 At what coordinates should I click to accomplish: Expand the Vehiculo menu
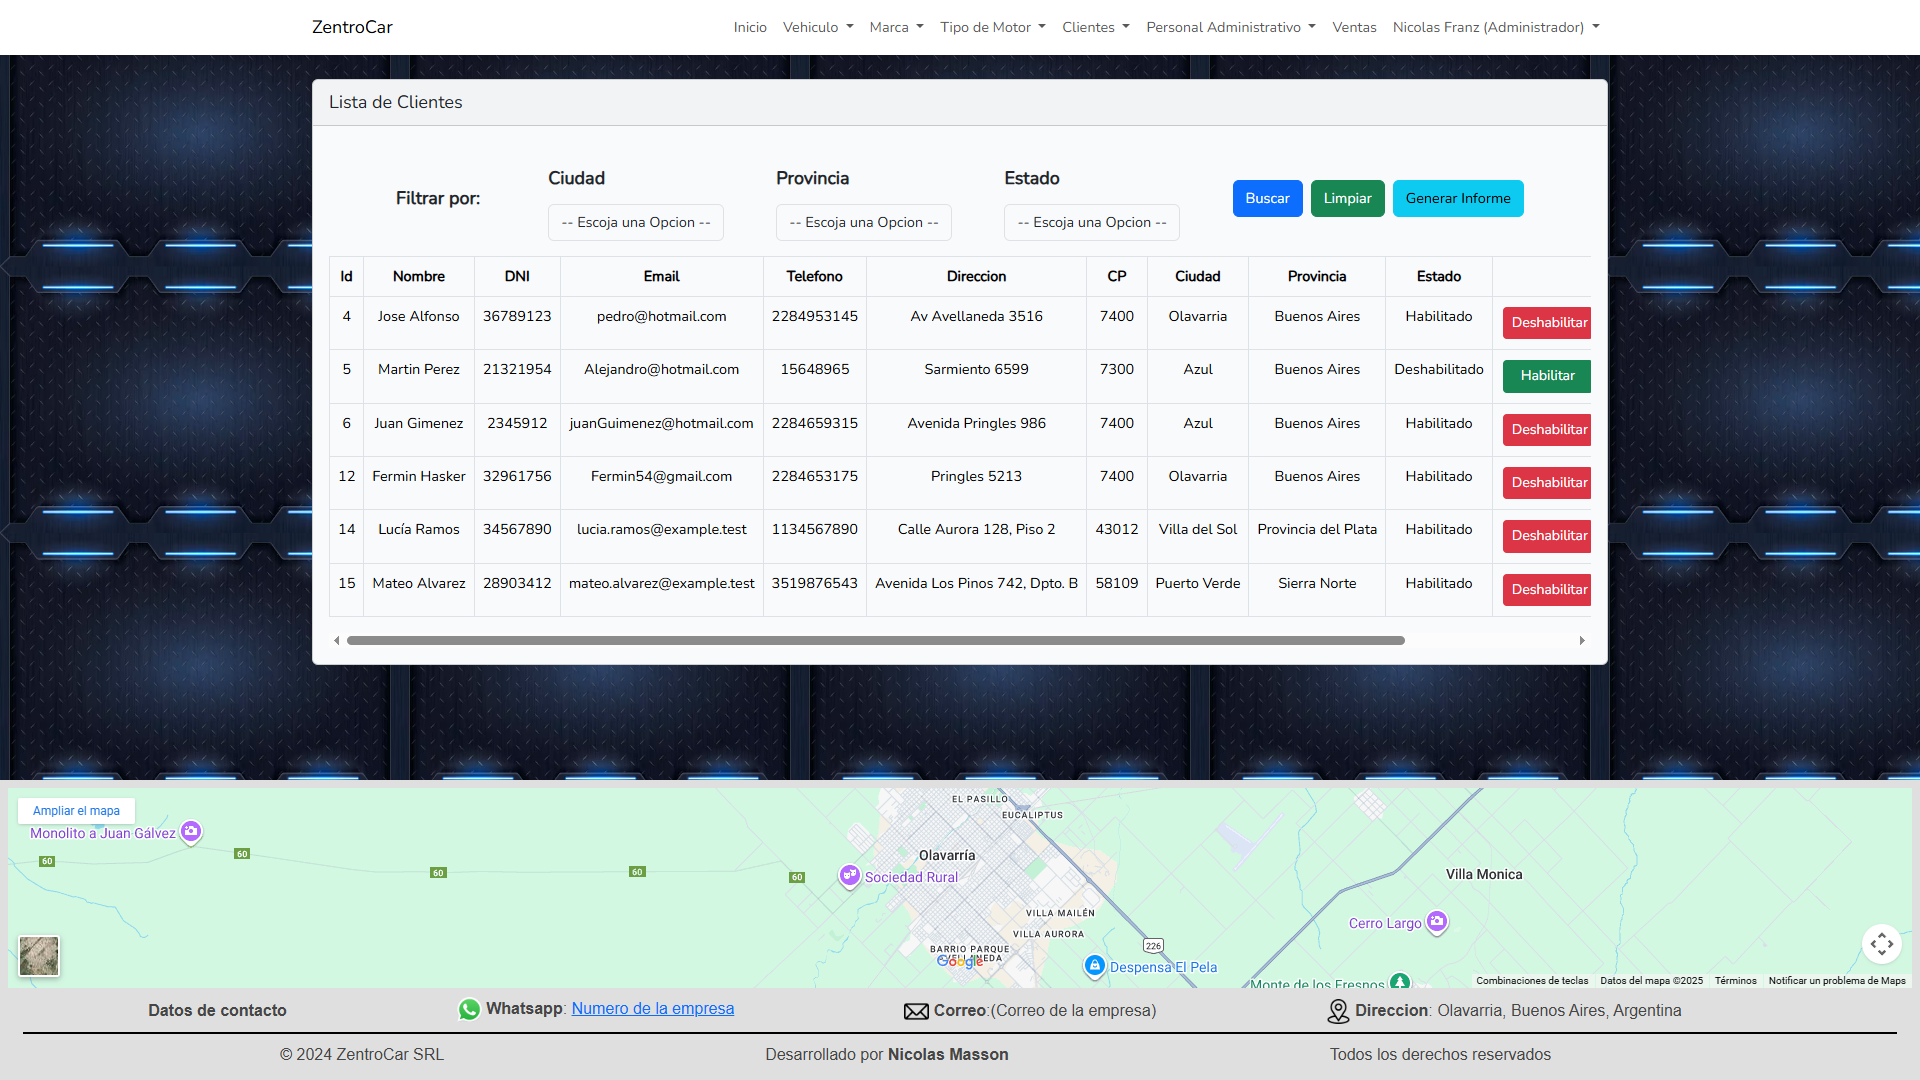[x=817, y=27]
